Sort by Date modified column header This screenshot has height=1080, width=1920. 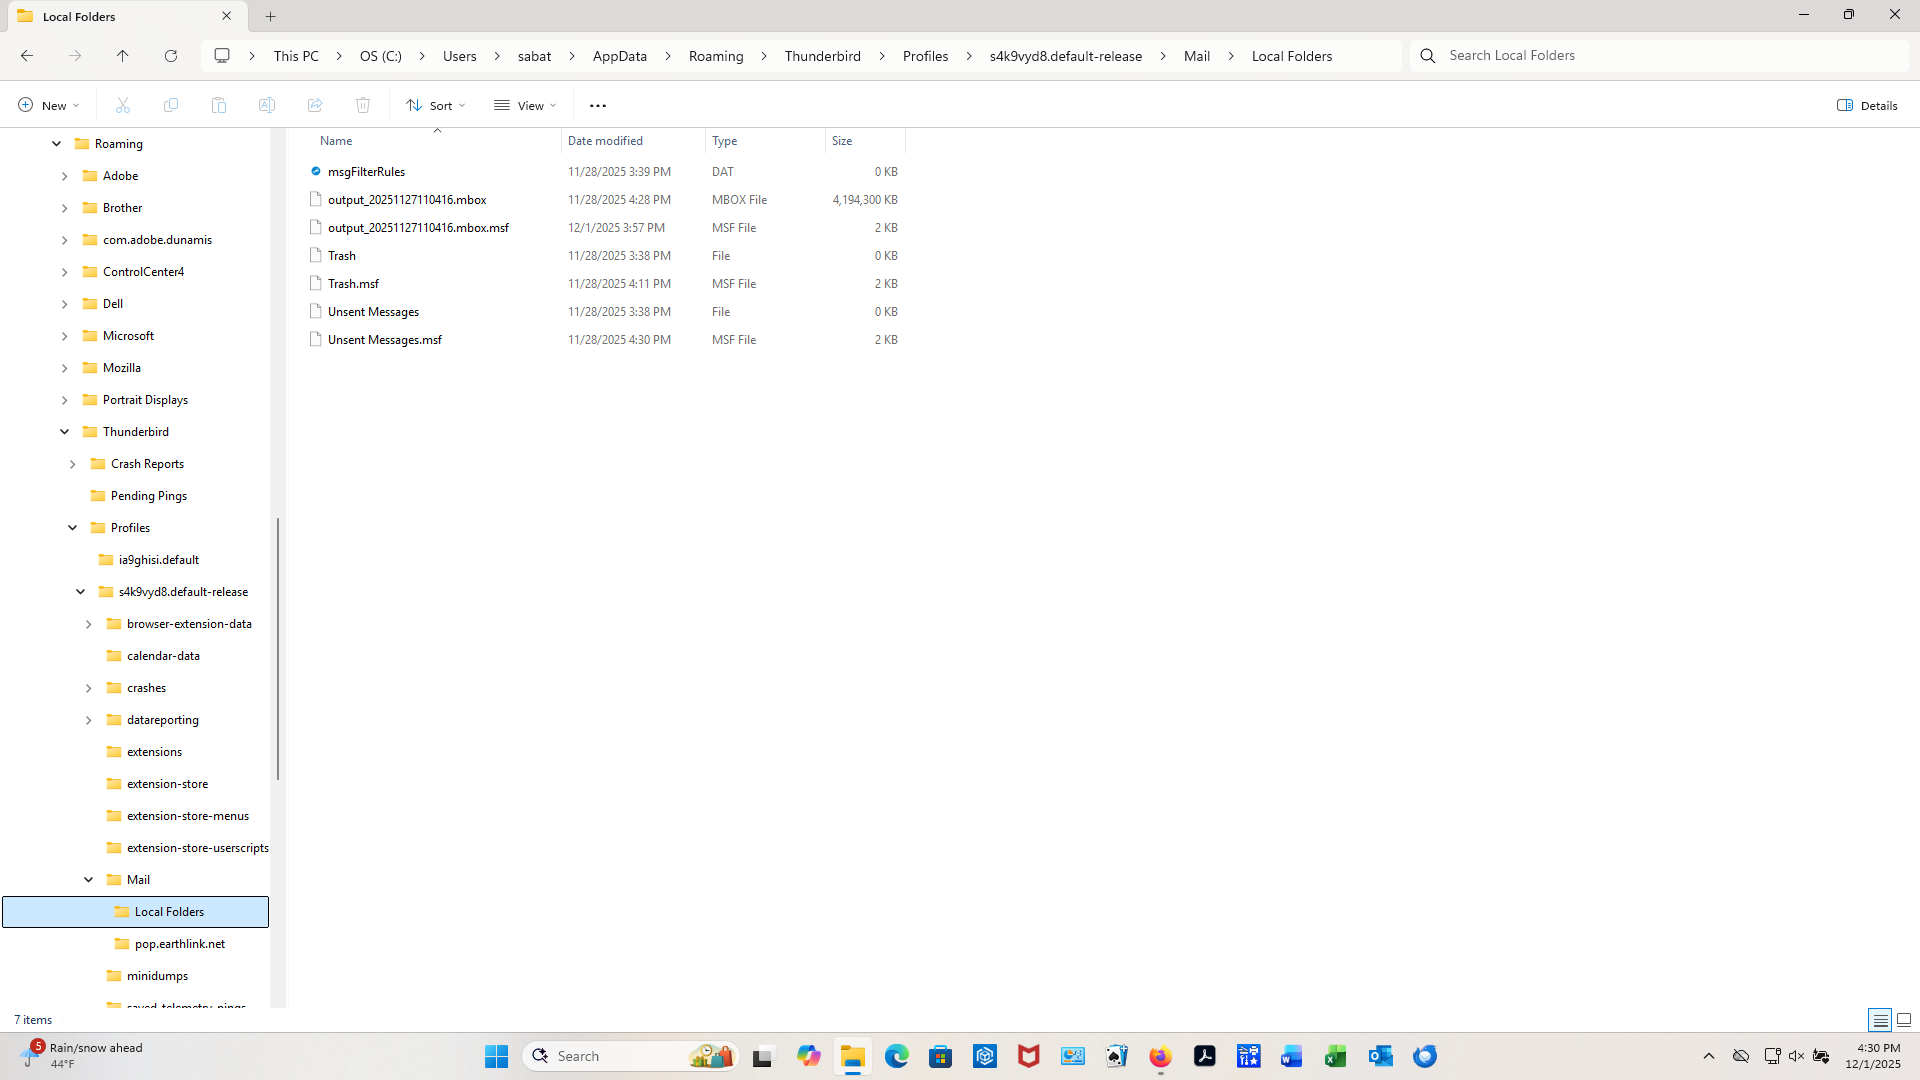(x=605, y=141)
